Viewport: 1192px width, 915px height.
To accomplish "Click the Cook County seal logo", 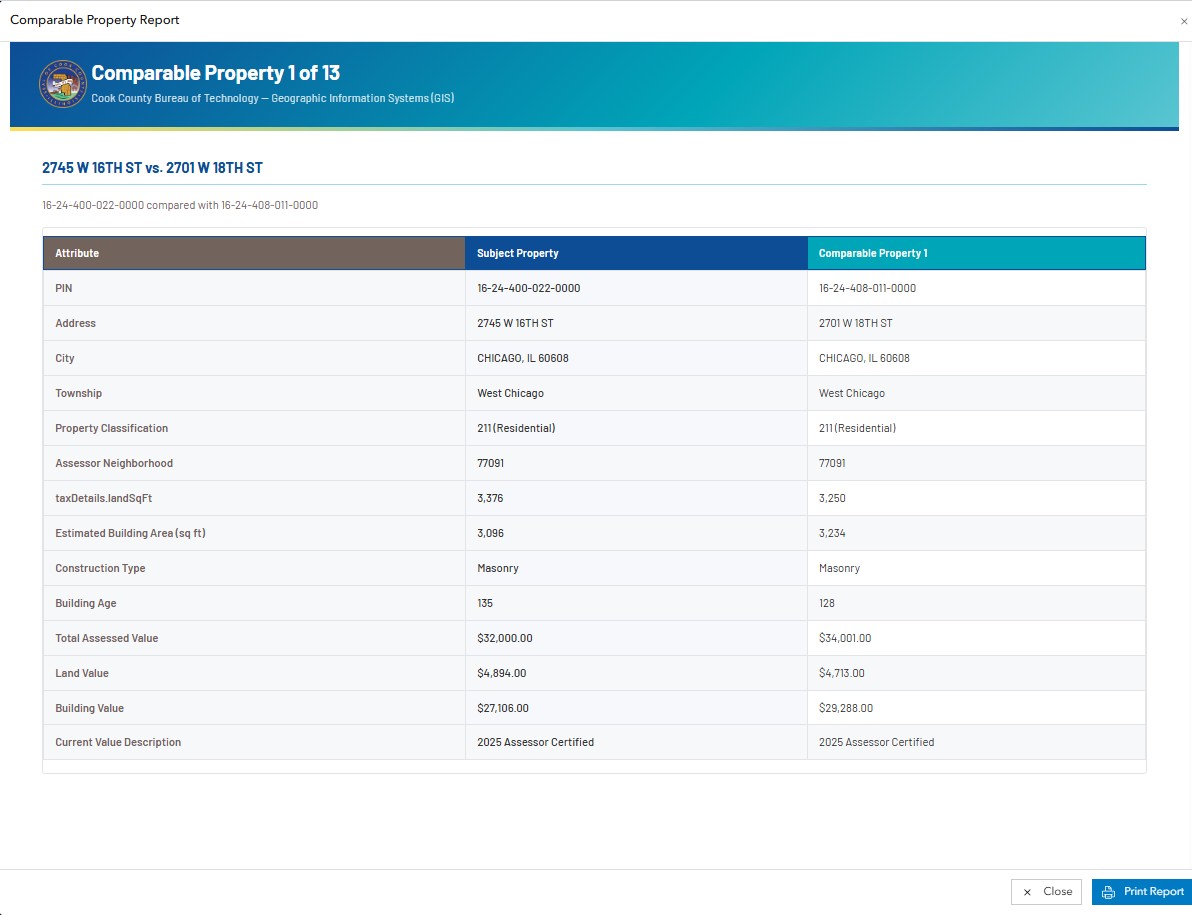I will pos(63,84).
